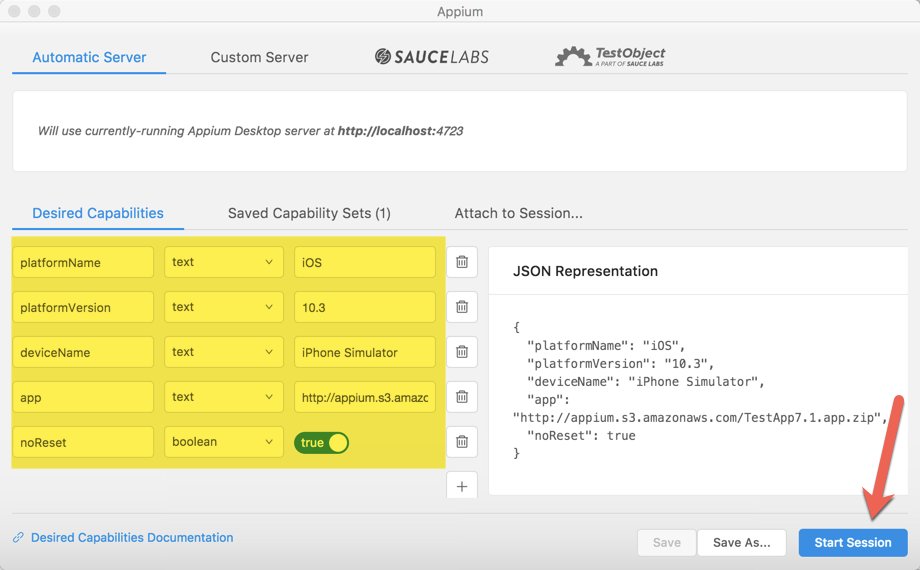Open Desired Capabilities Documentation link
The width and height of the screenshot is (920, 570).
132,538
